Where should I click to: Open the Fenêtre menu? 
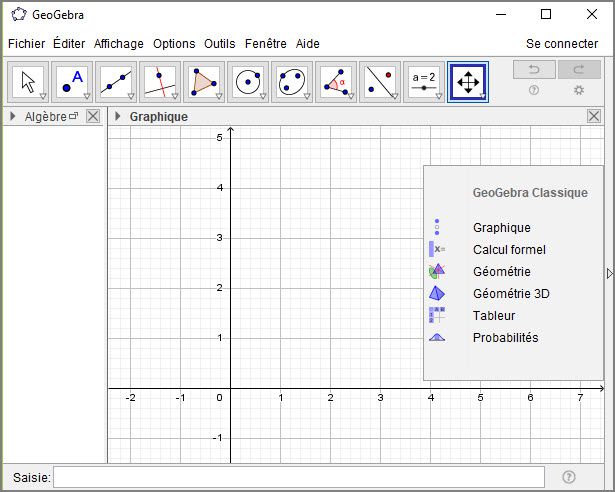click(266, 44)
